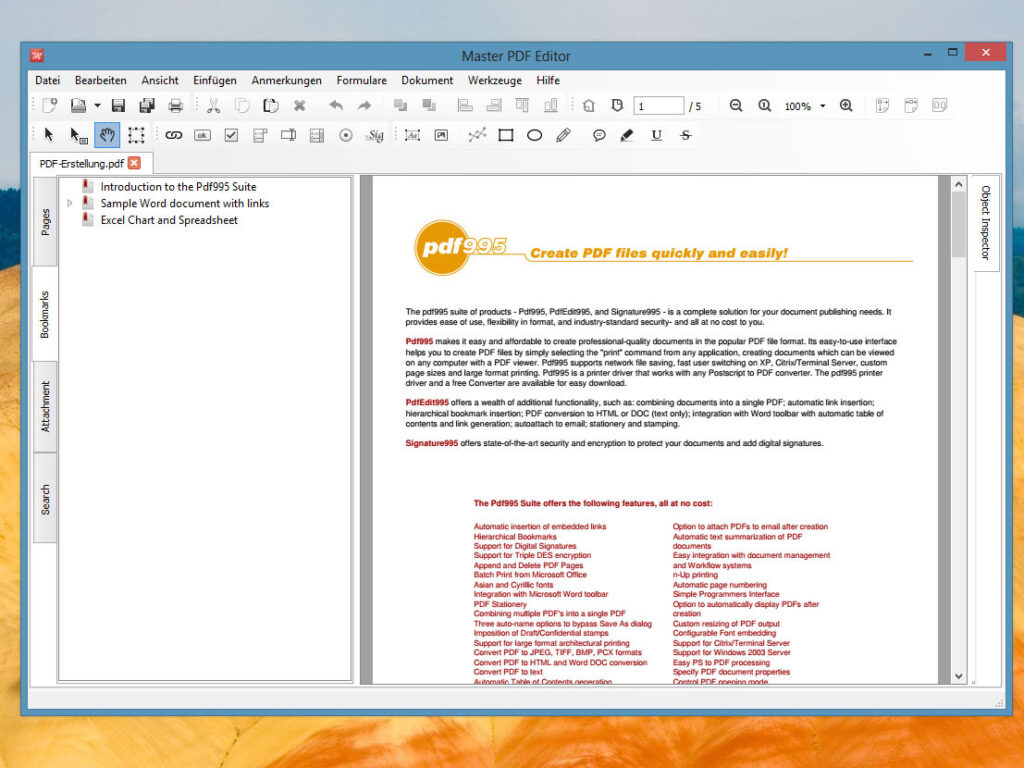The height and width of the screenshot is (768, 1024).
Task: Select the Rectangle annotation tool
Action: click(505, 135)
